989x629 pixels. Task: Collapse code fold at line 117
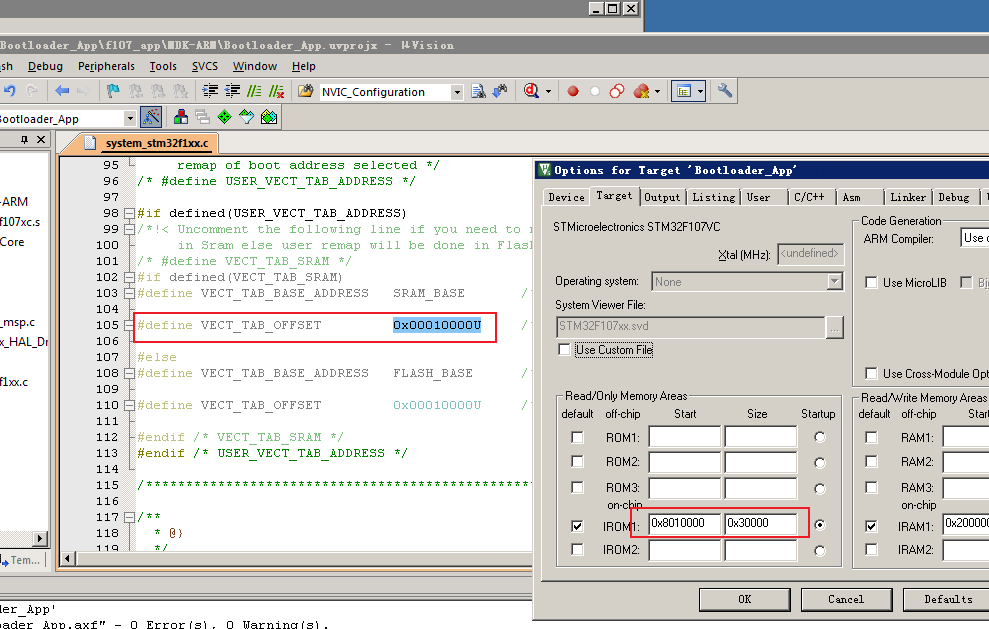(129, 517)
